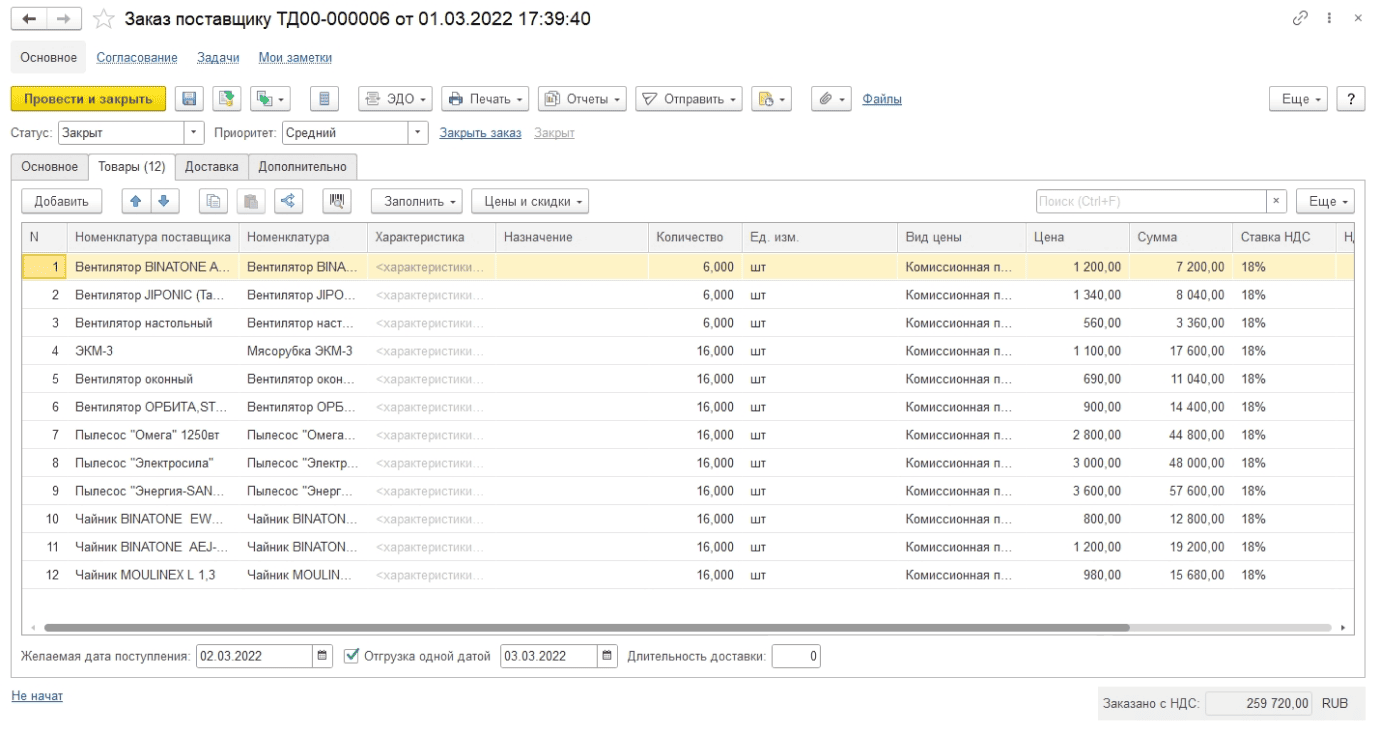Viewport: 1380px width, 732px height.
Task: Click the barcode search icon
Action: pyautogui.click(x=338, y=201)
